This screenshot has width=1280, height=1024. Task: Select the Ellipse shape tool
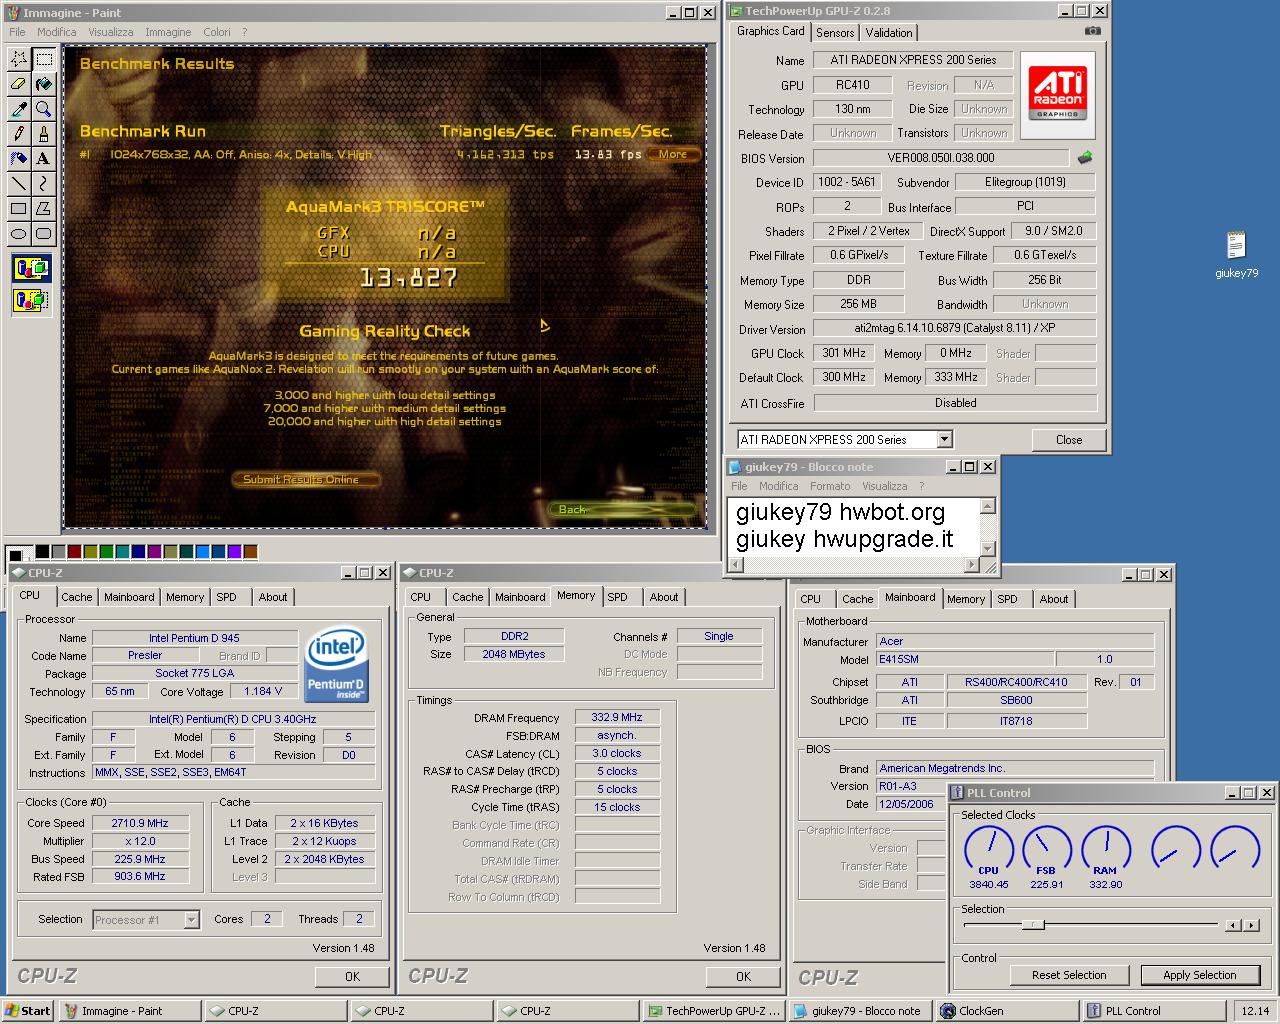(x=18, y=234)
